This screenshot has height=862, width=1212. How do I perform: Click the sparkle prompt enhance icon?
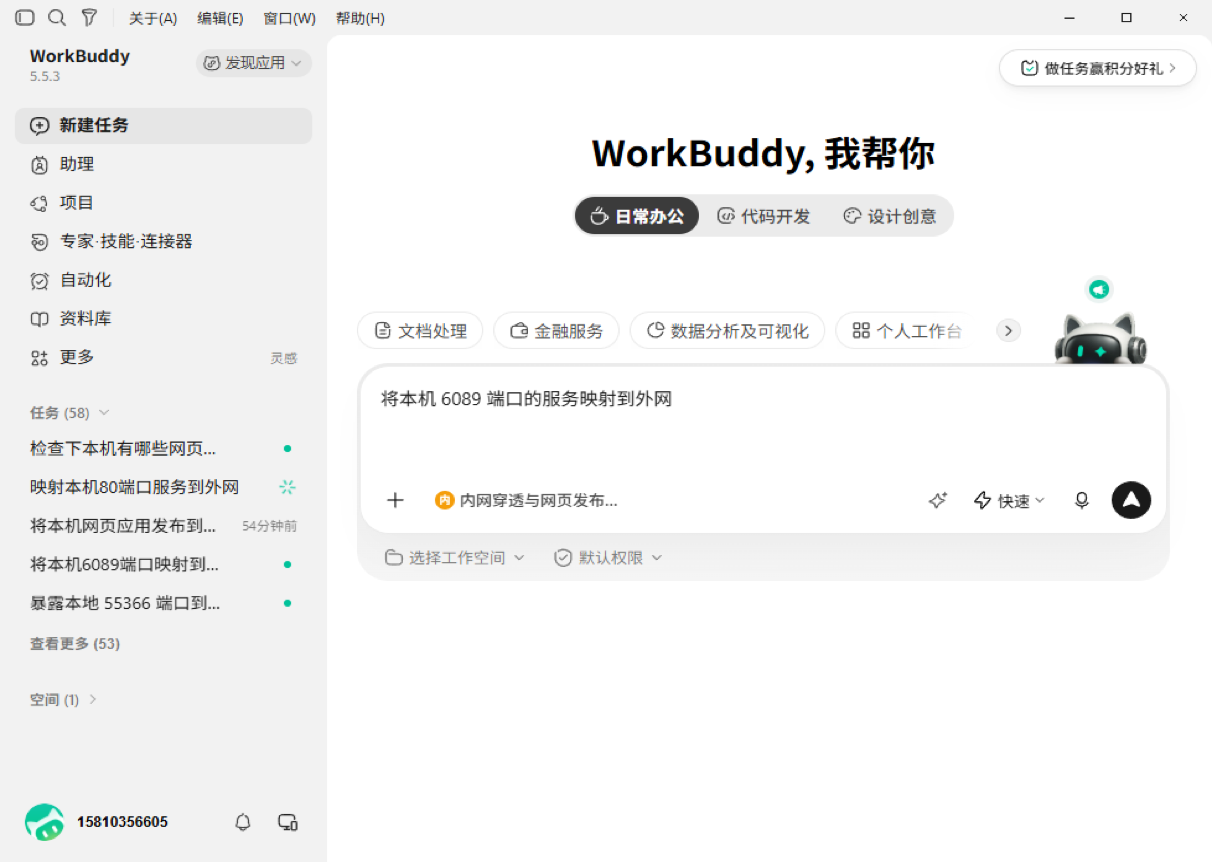point(937,500)
